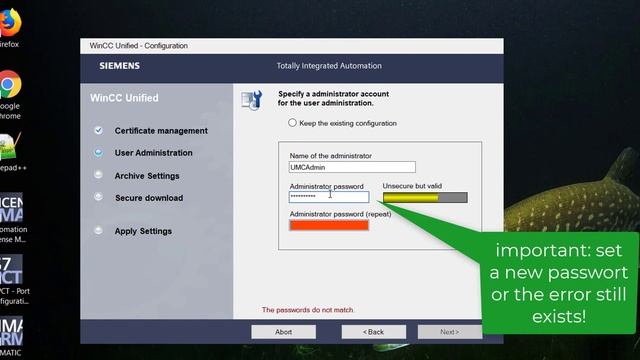Click the 'WinCC Unified' sidebar heading
Viewport: 640px width, 360px height.
124,98
